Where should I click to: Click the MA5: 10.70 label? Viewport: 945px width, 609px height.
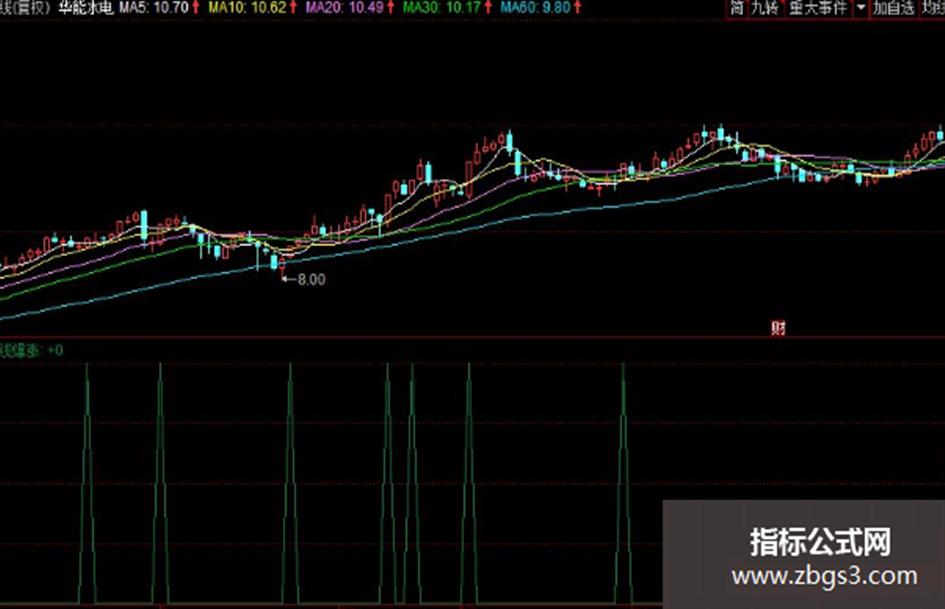coord(154,8)
